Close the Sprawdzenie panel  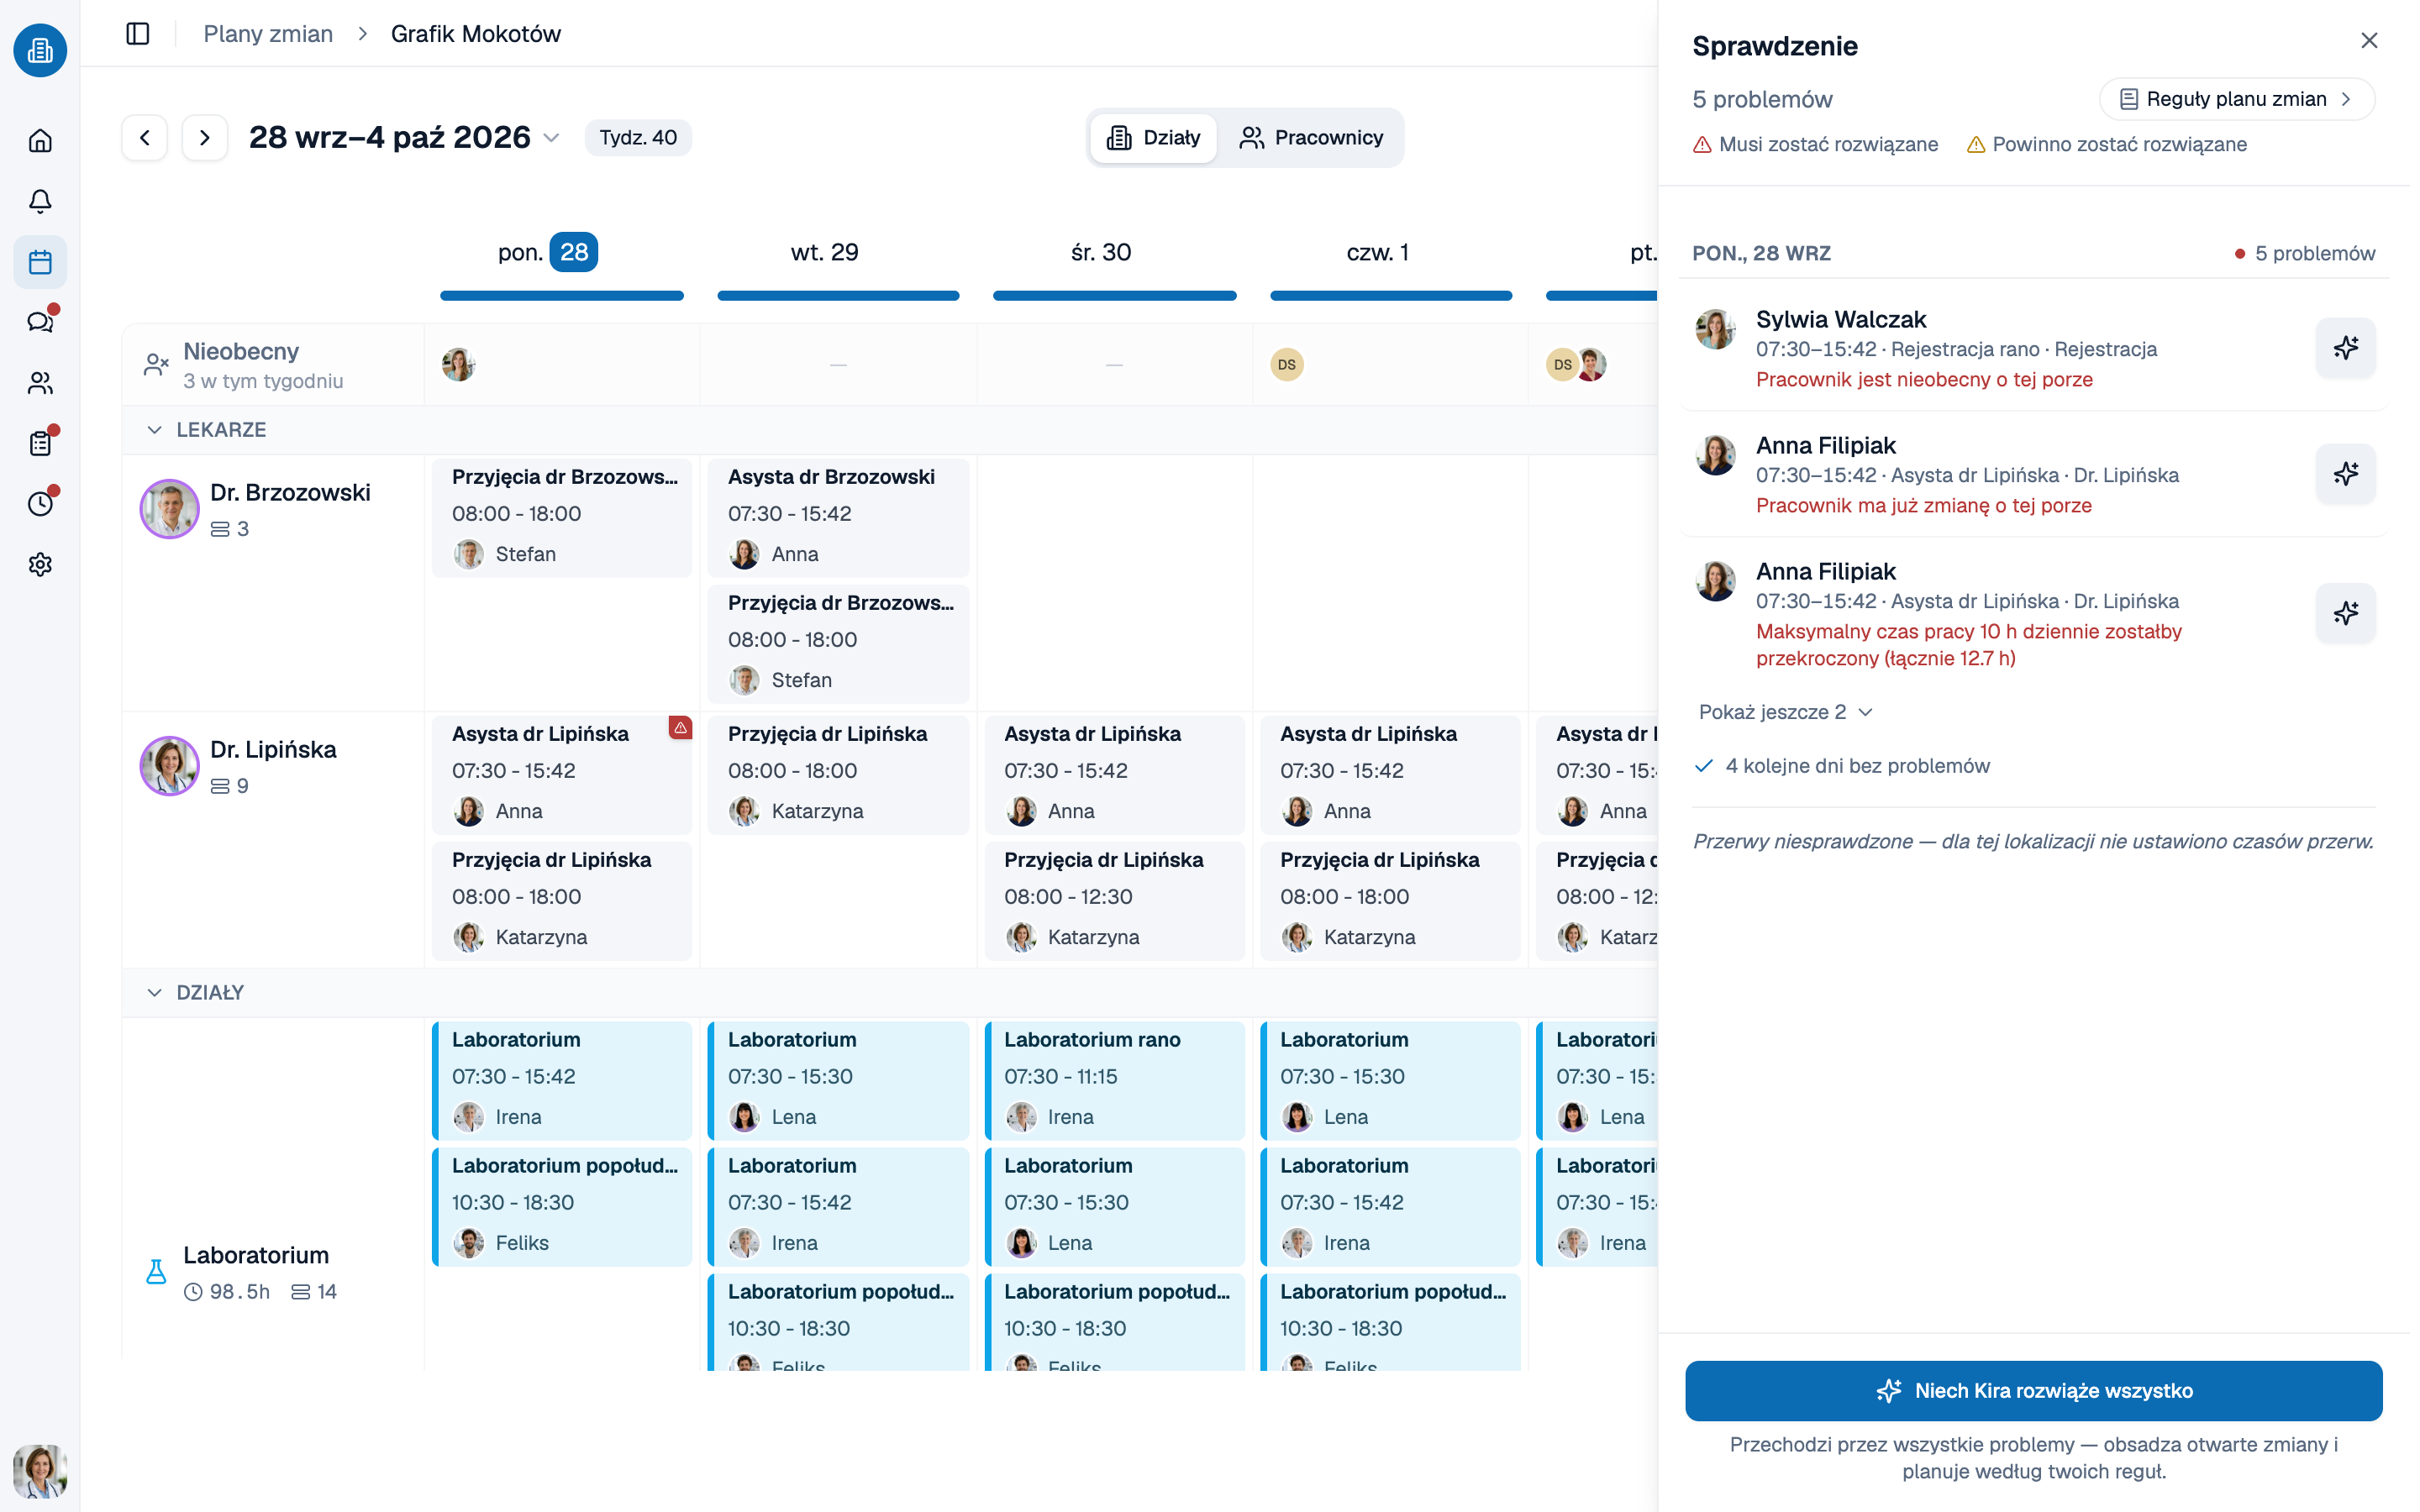(2369, 41)
